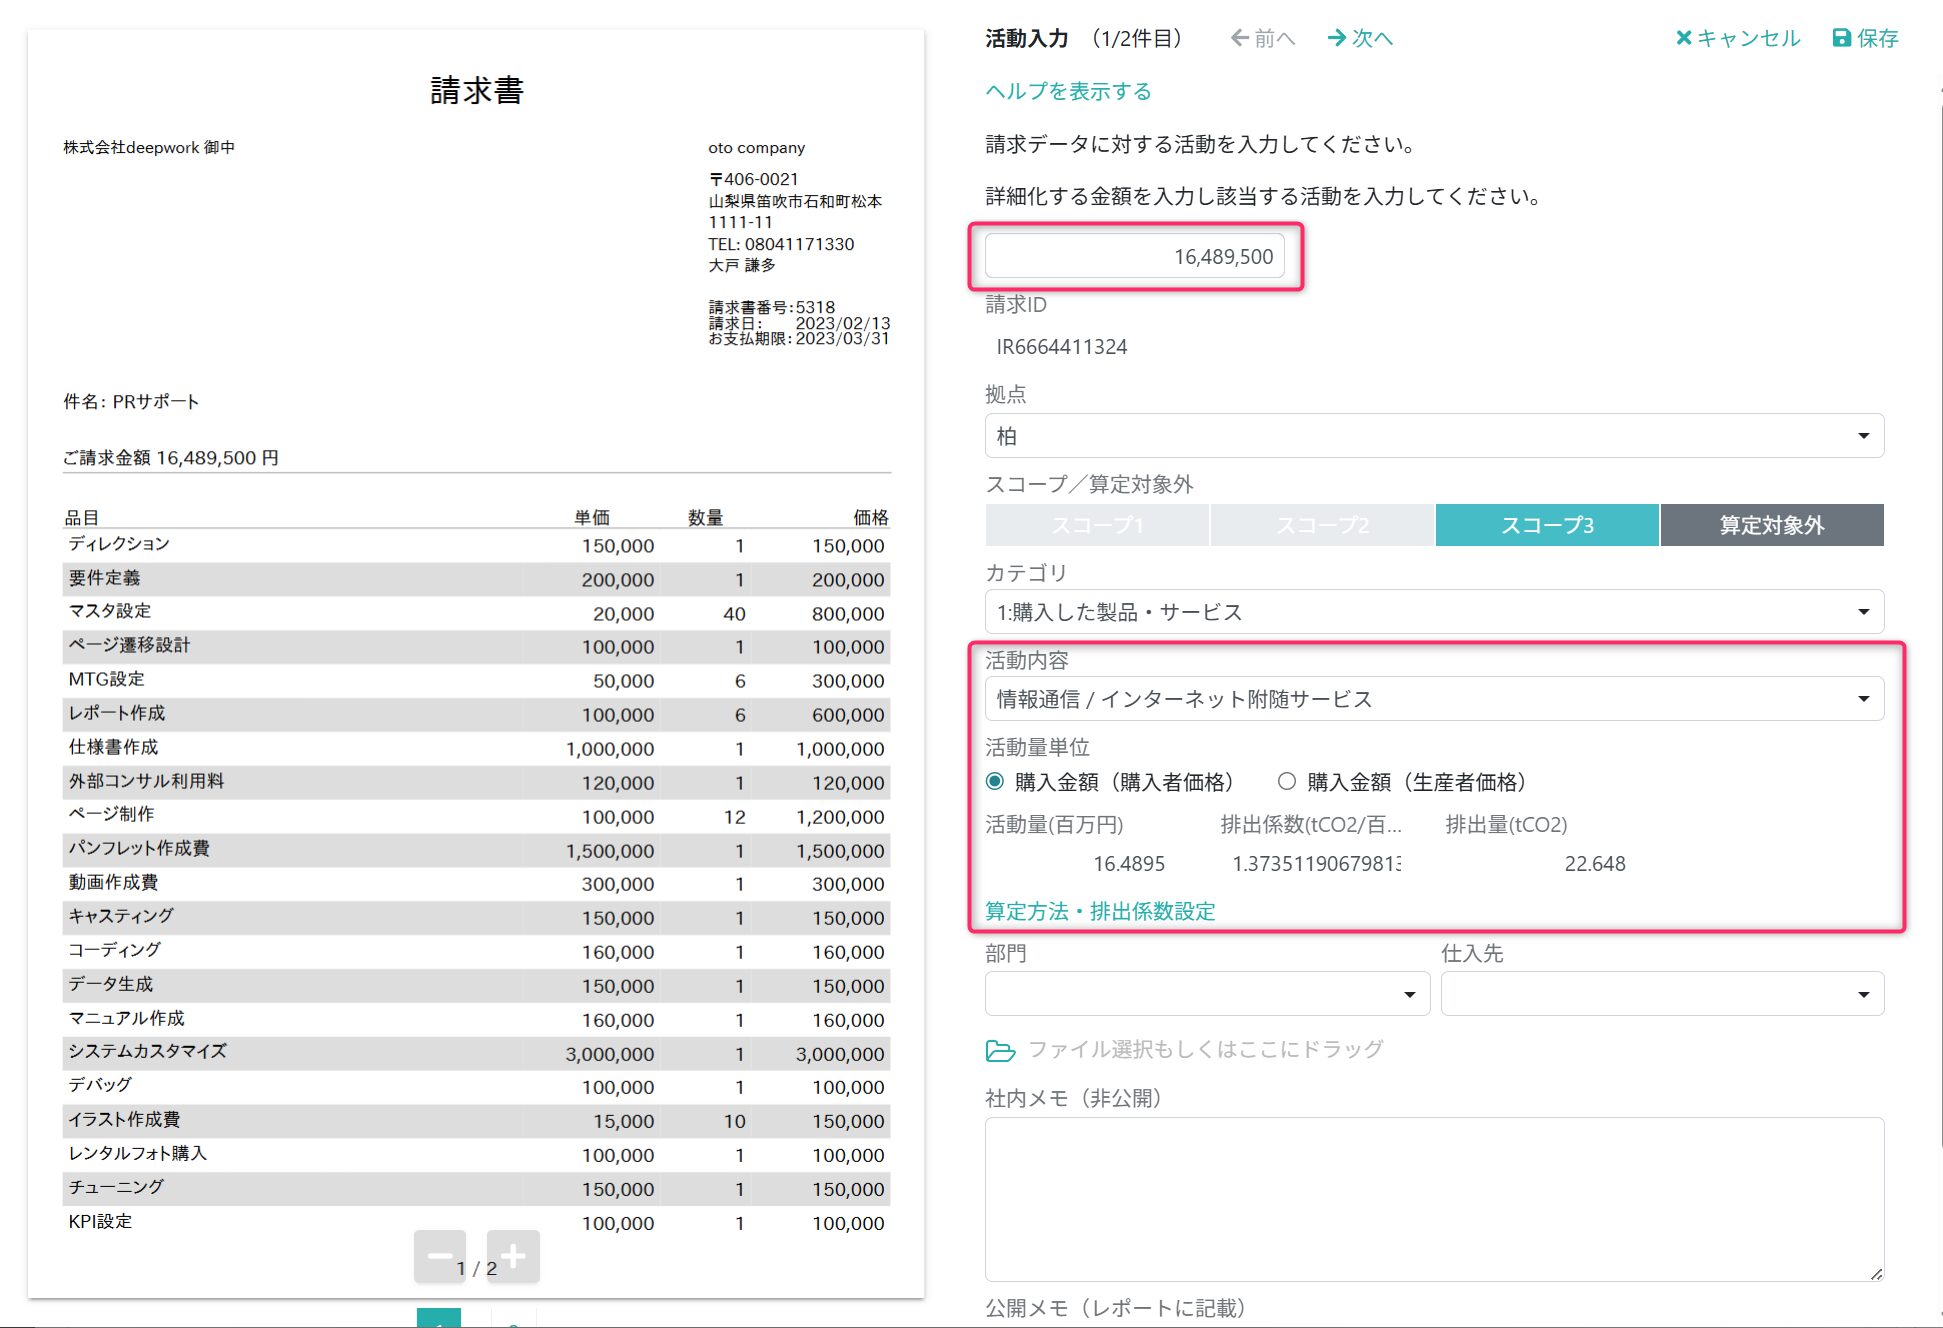Click the folder file-select icon

click(1000, 1050)
